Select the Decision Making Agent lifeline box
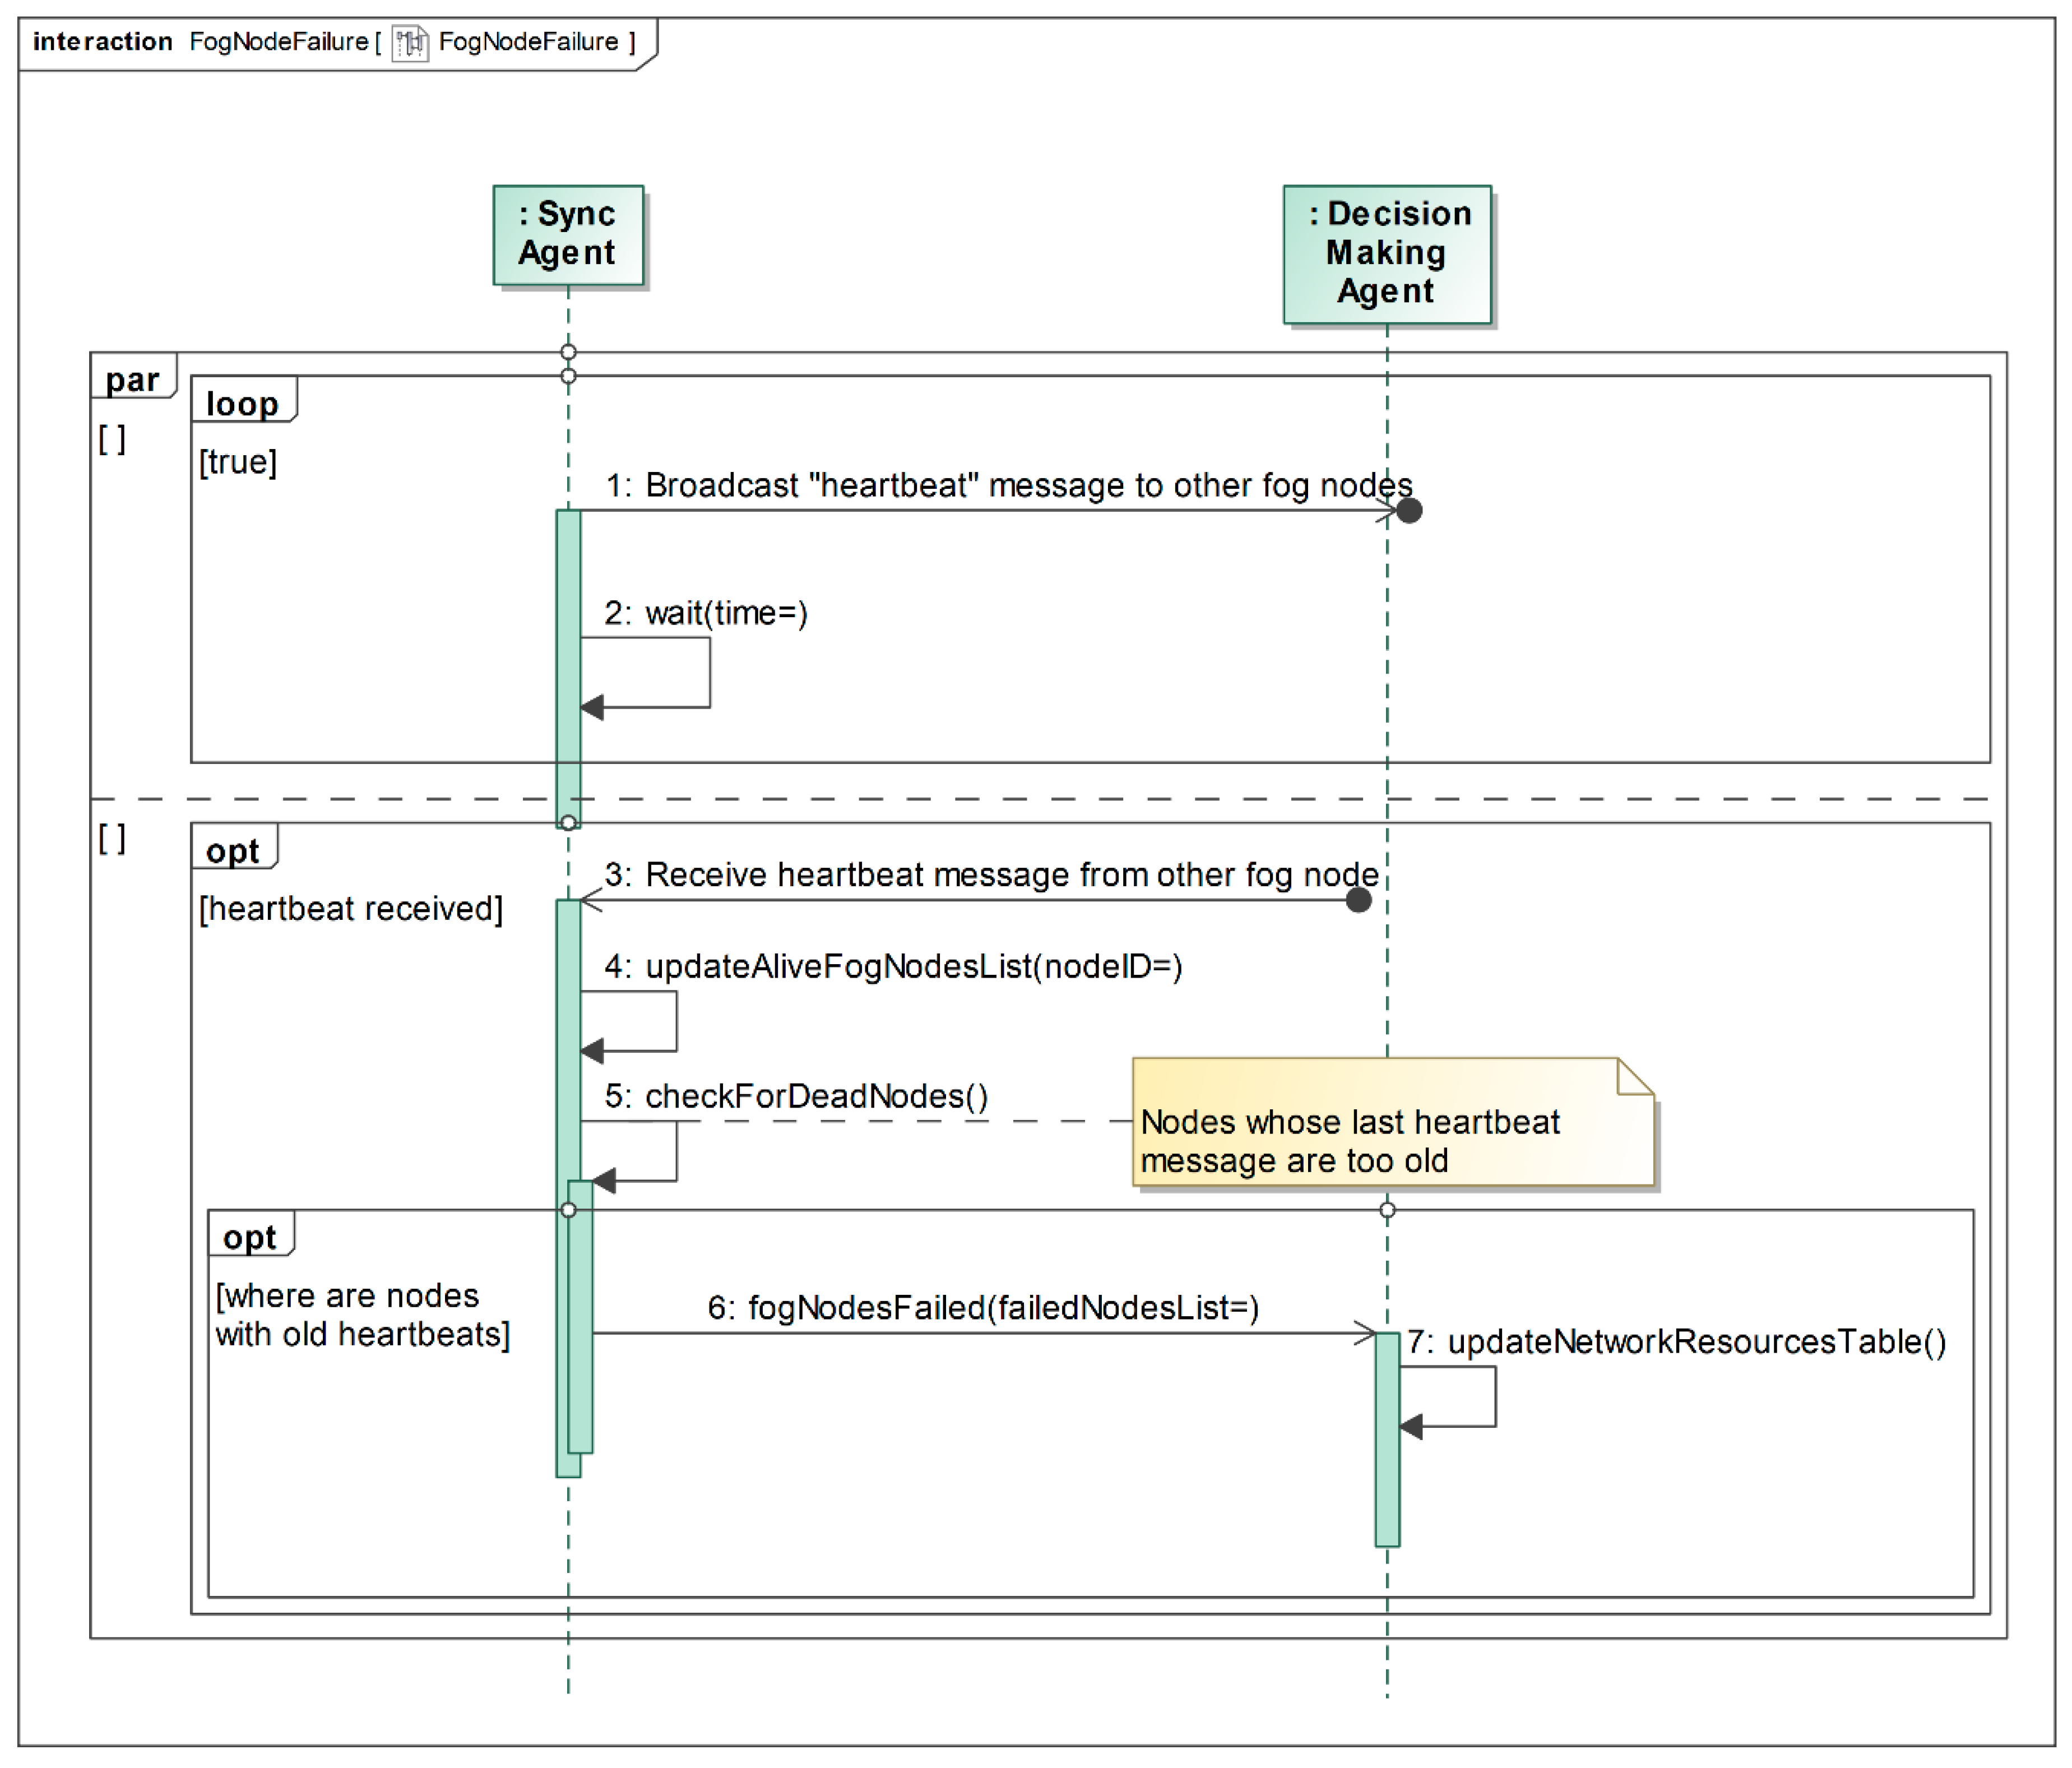 (x=1387, y=254)
